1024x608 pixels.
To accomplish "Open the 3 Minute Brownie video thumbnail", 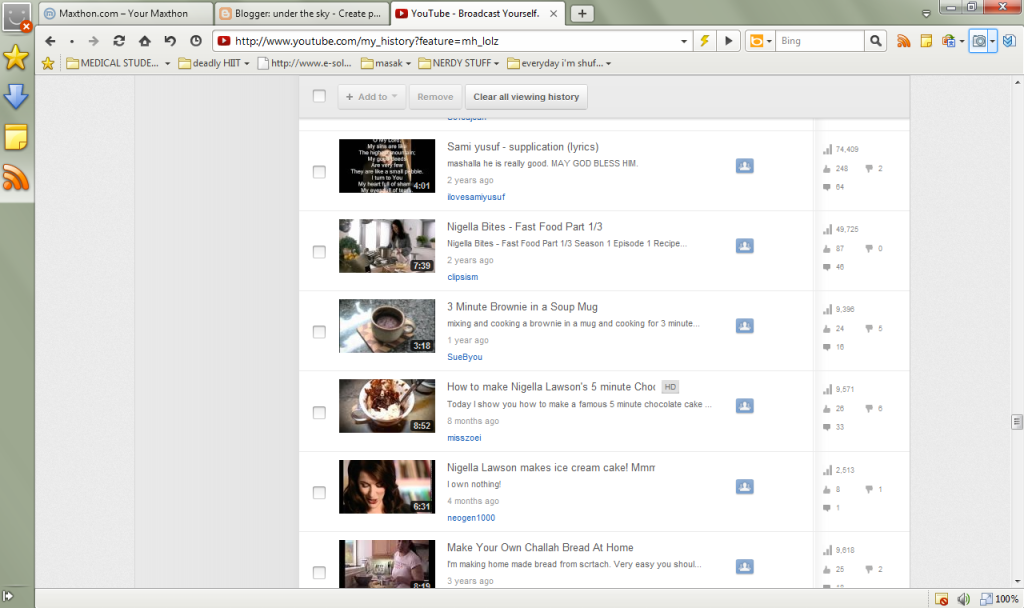I will 387,326.
